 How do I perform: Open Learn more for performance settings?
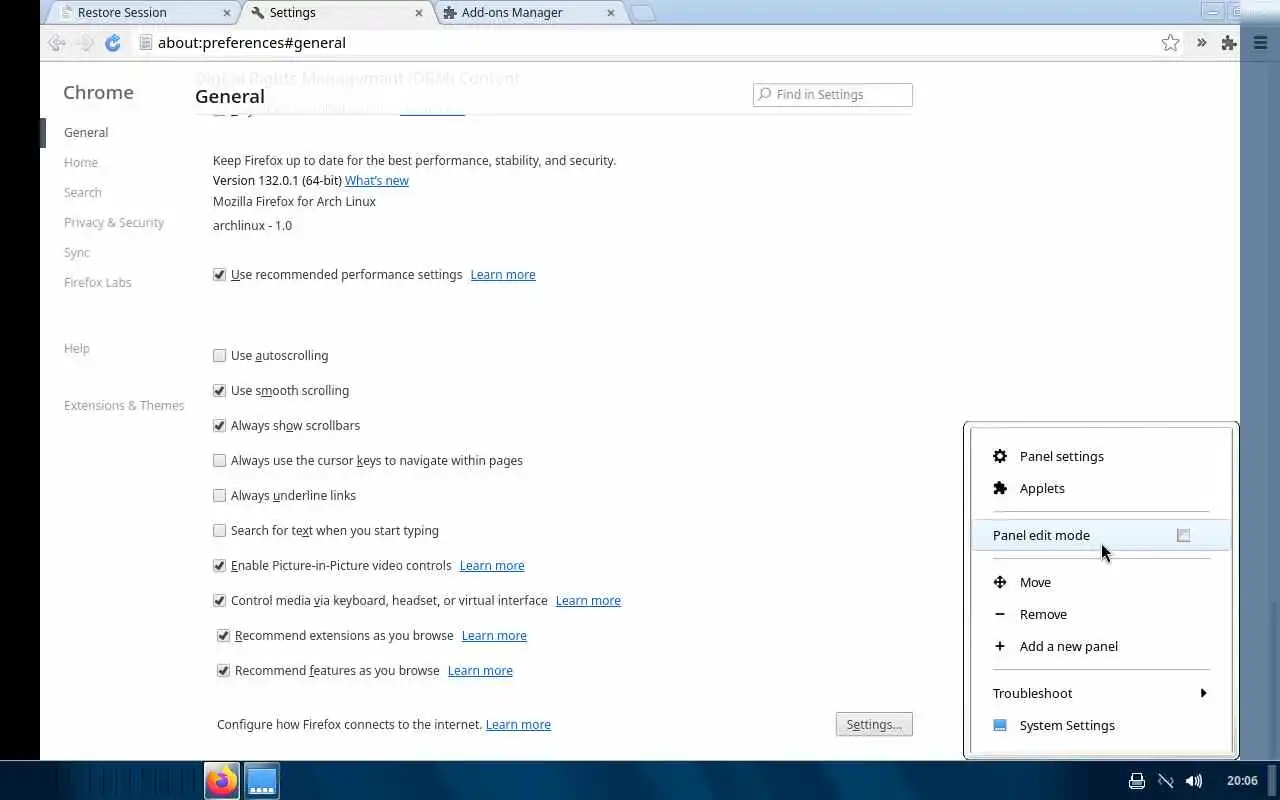click(x=503, y=274)
